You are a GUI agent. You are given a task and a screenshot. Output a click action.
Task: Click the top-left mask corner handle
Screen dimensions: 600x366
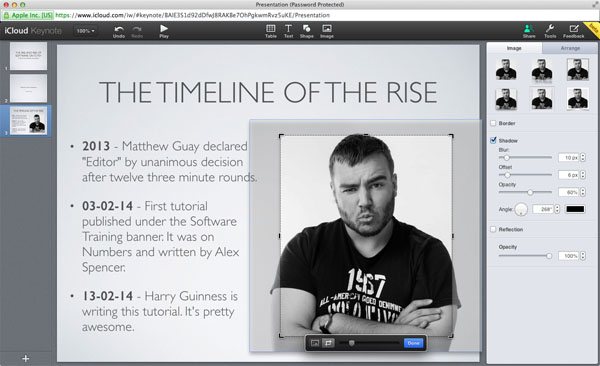point(281,136)
